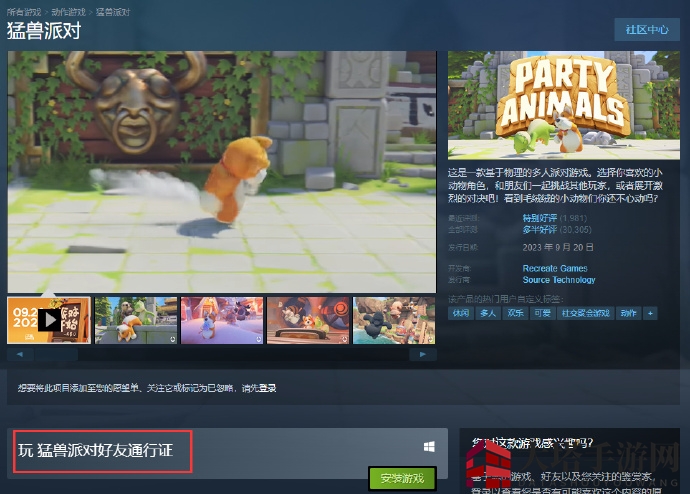Select the black gorilla beach screenshot thumbnail

[x=394, y=320]
